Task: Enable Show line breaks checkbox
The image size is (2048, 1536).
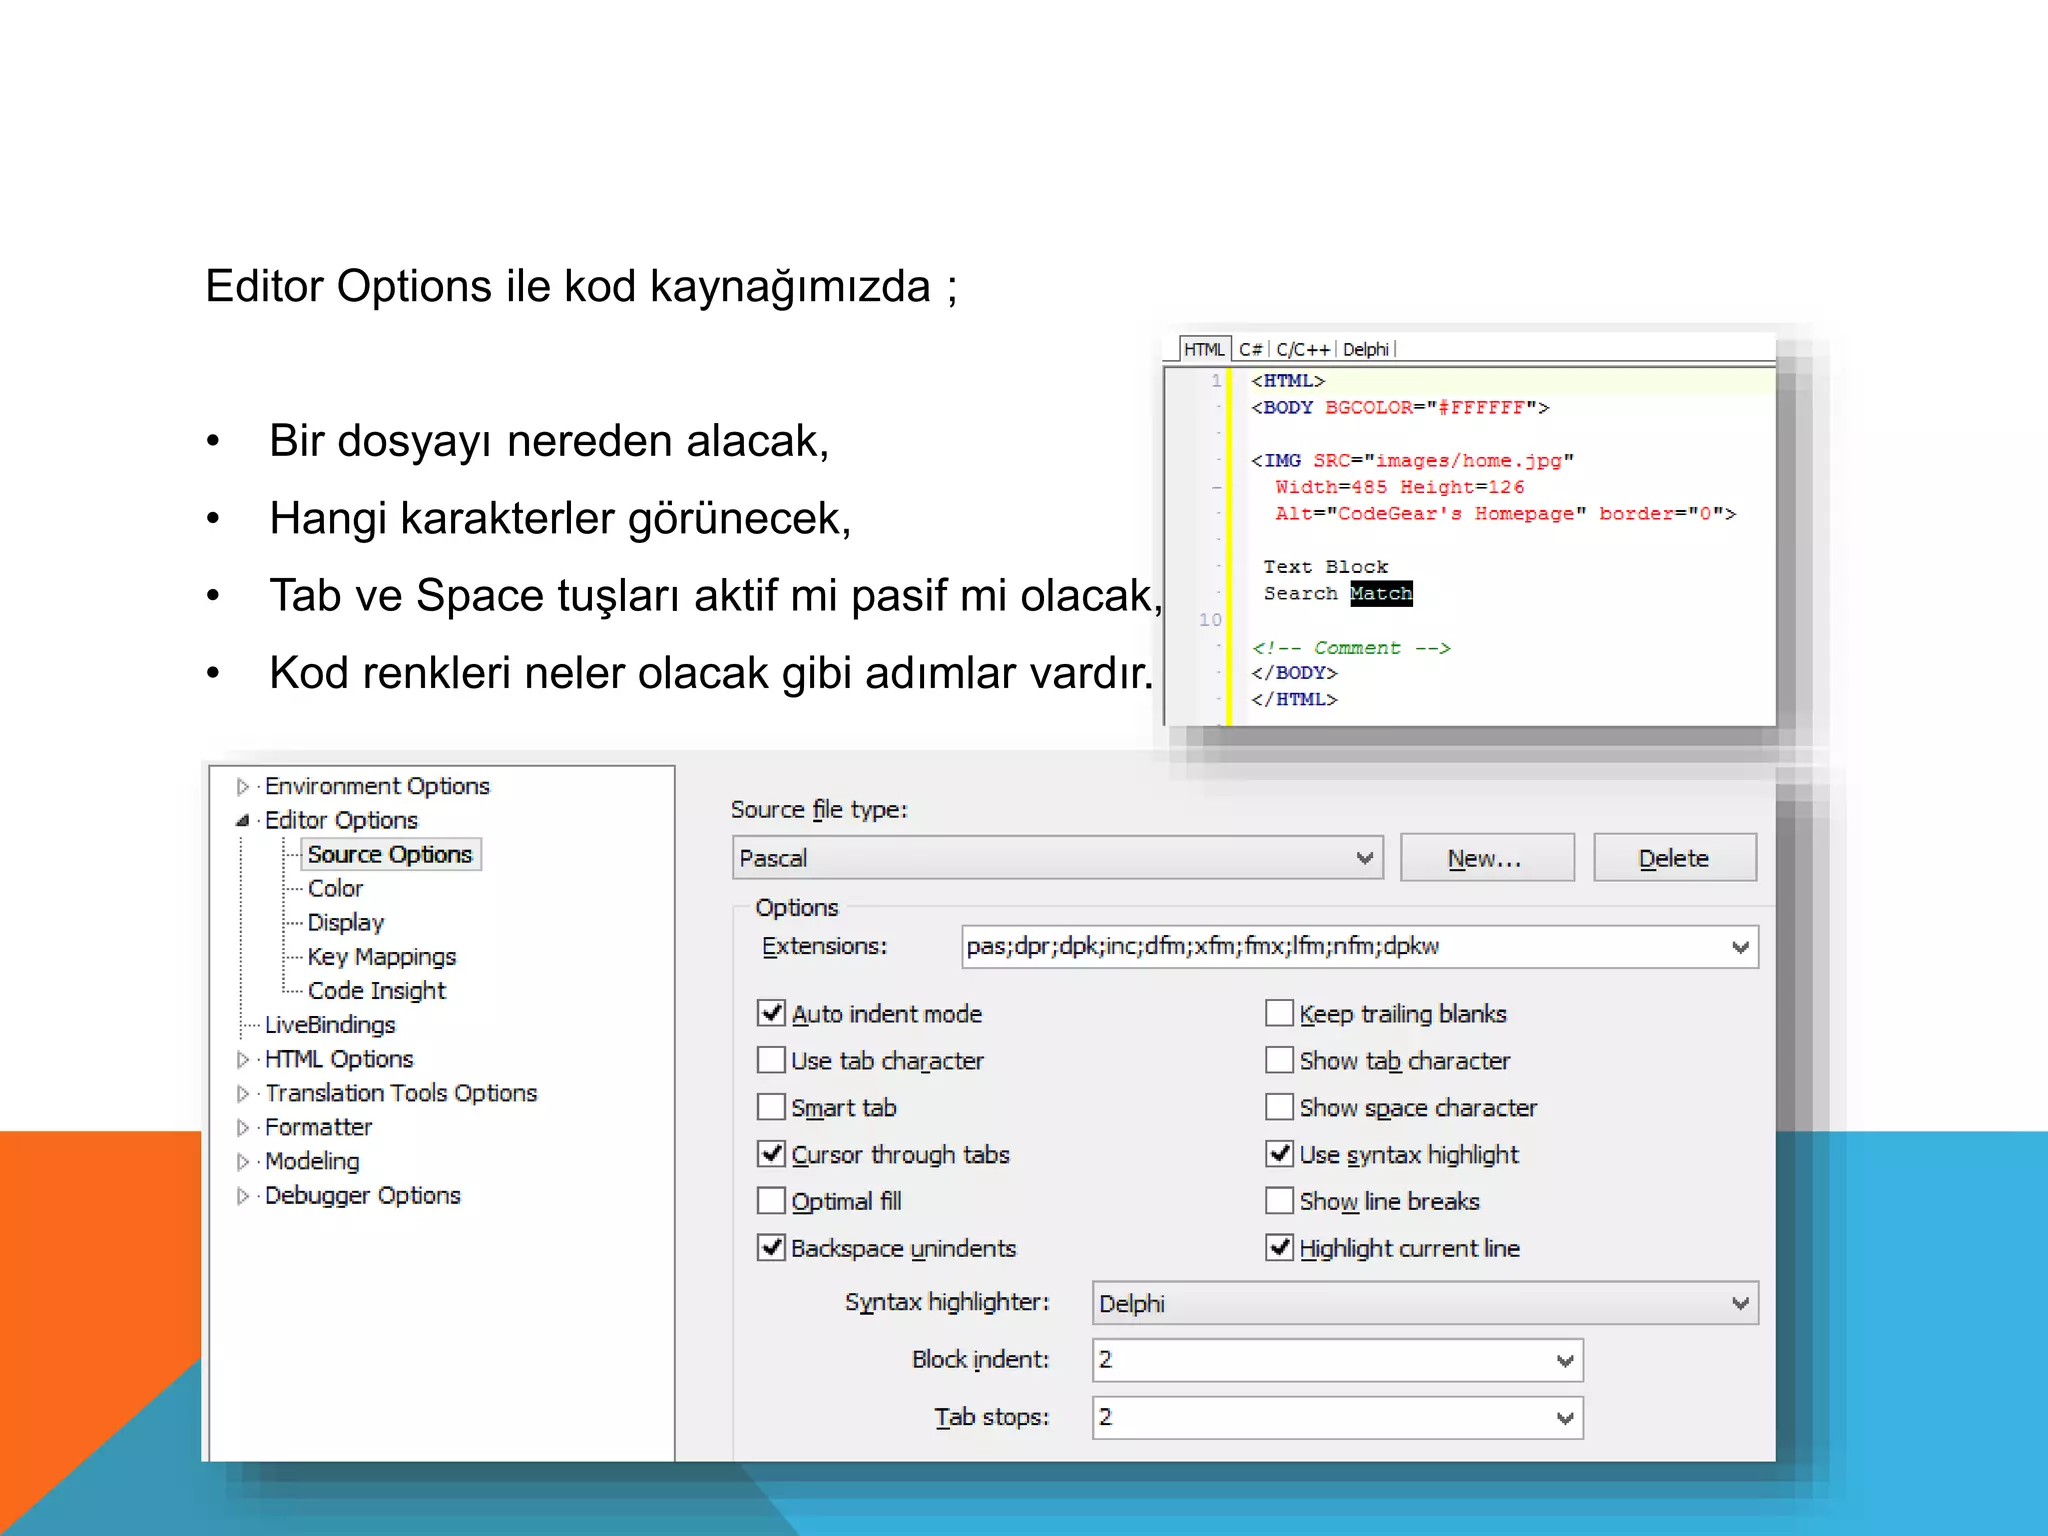Action: [1279, 1200]
